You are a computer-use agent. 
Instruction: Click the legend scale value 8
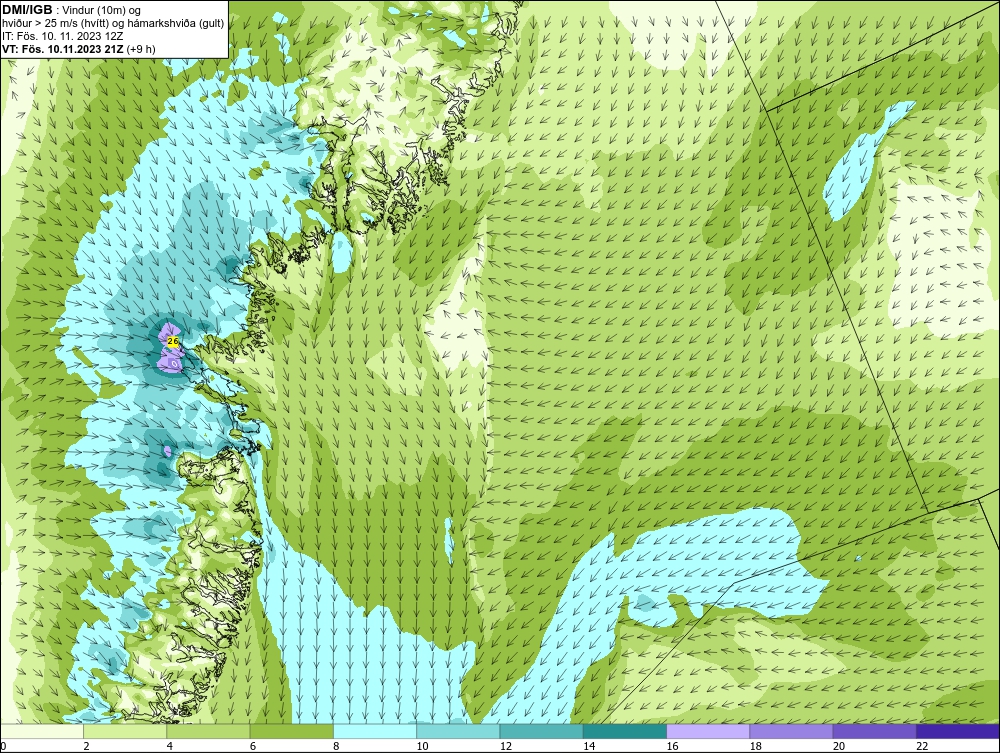coord(336,747)
